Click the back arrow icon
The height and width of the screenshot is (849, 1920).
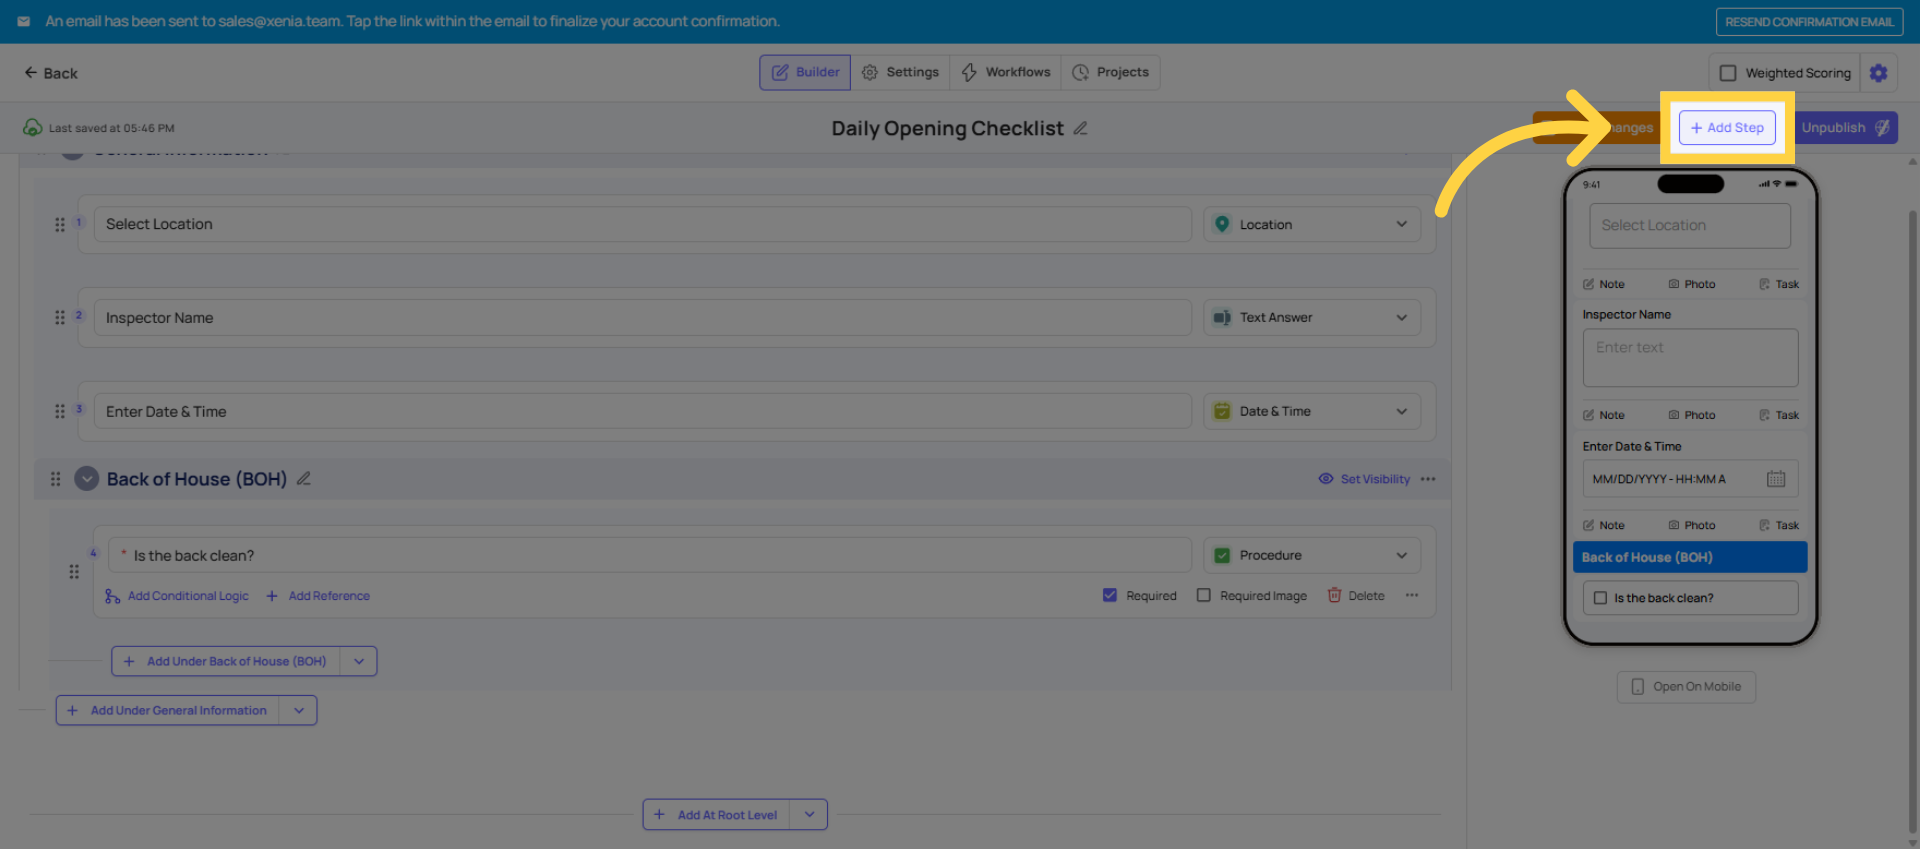[31, 73]
